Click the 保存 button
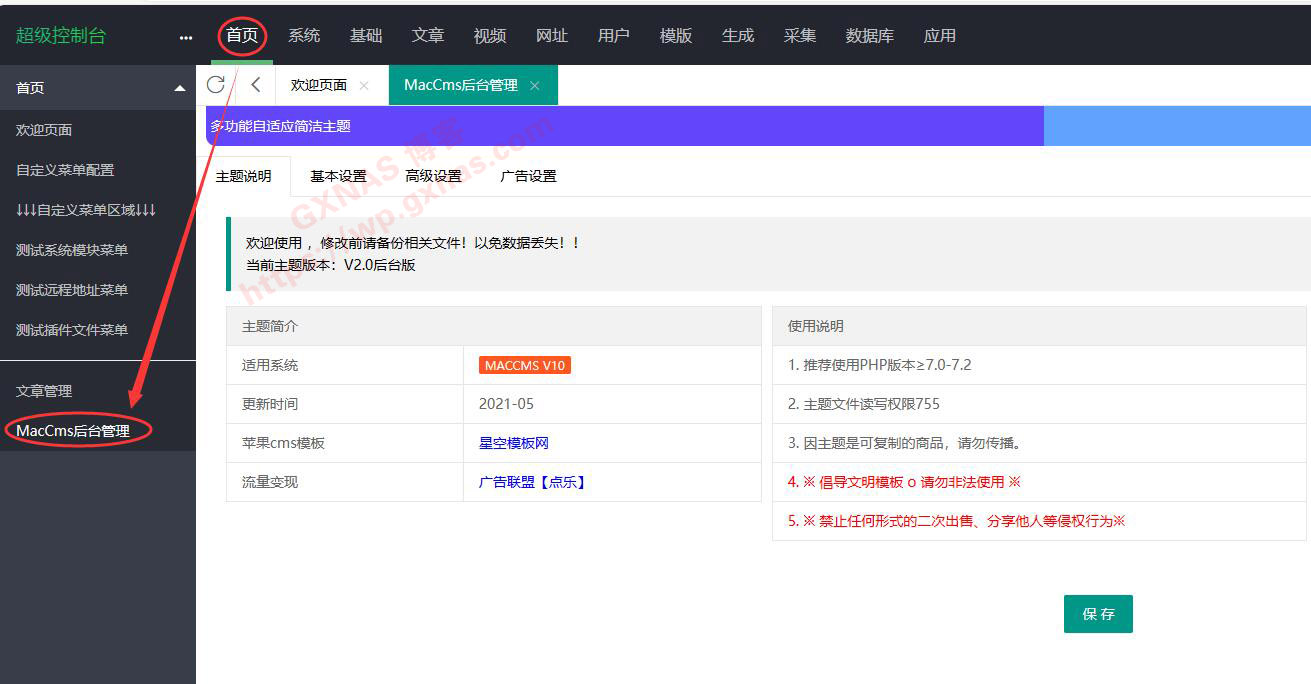1311x684 pixels. pyautogui.click(x=1097, y=614)
